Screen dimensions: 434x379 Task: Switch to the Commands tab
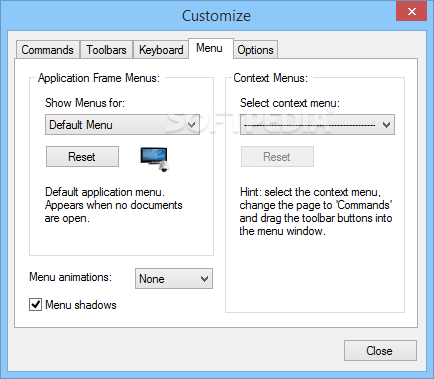click(48, 50)
